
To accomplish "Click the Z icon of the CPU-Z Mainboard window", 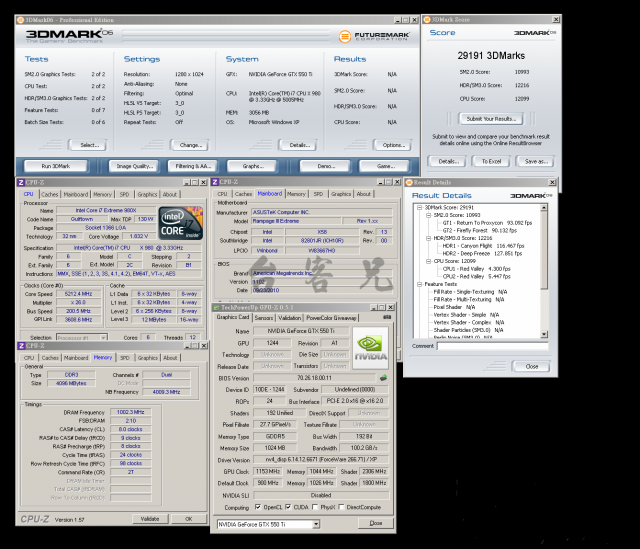I will click(x=215, y=182).
